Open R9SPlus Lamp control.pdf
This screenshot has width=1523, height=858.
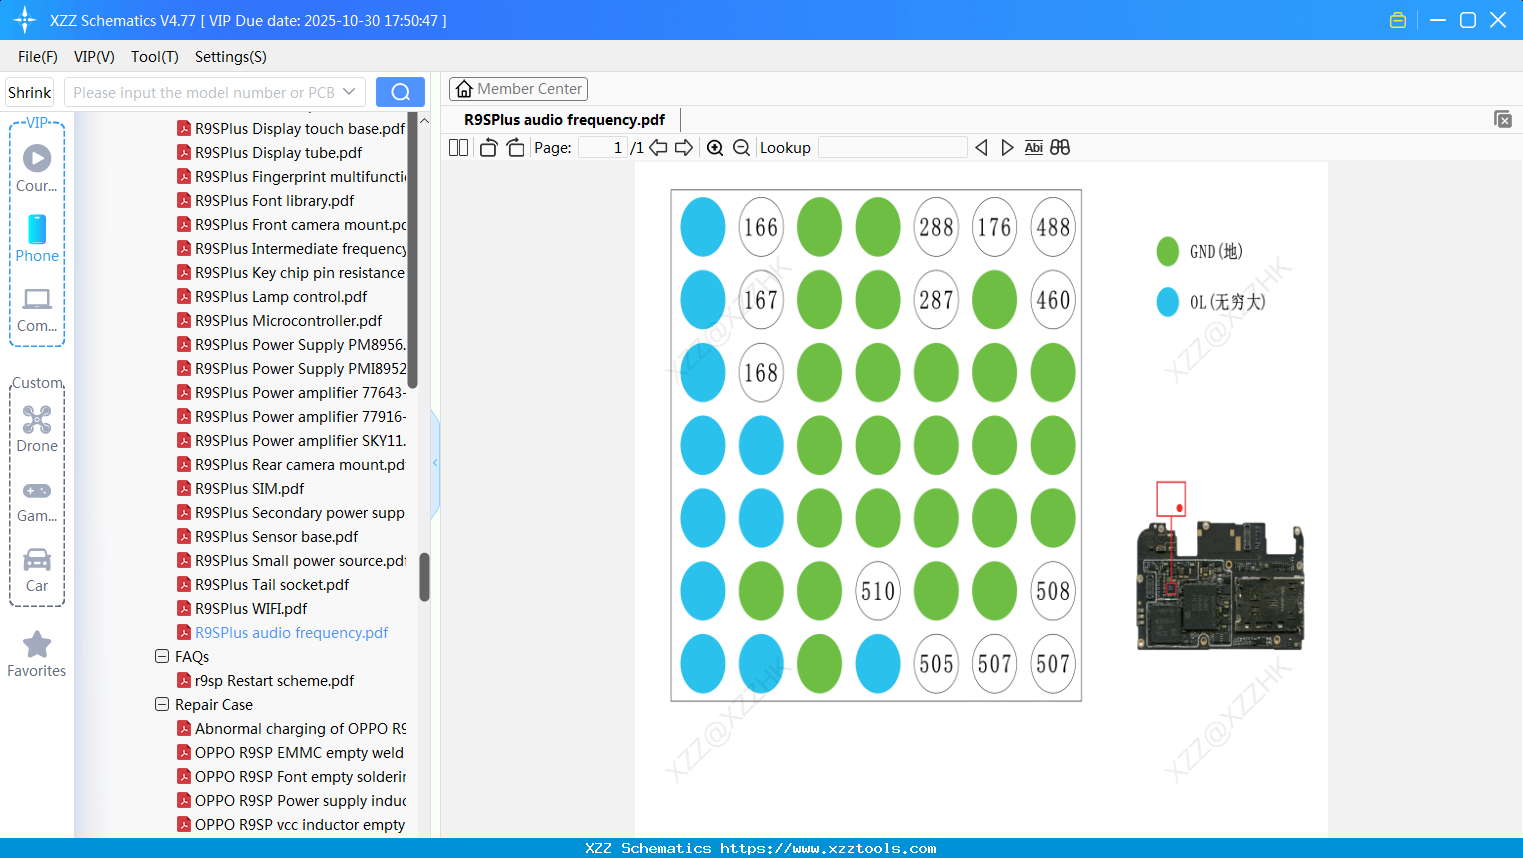click(x=272, y=297)
